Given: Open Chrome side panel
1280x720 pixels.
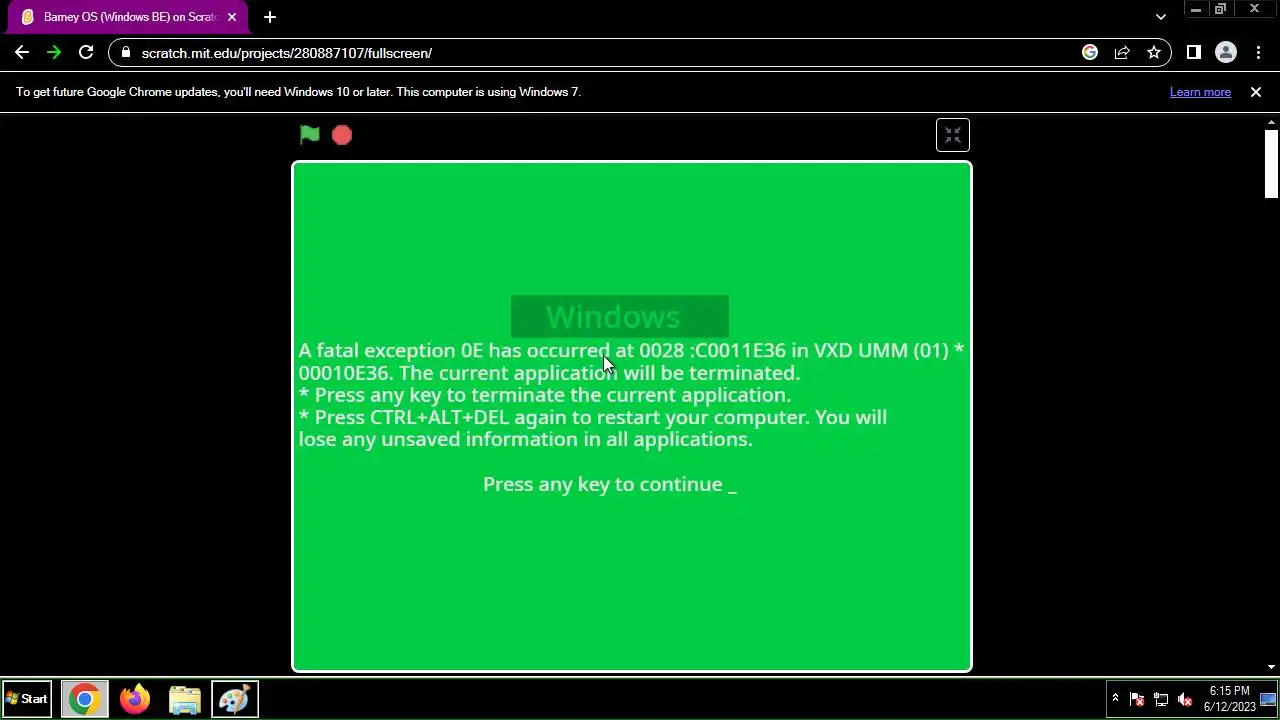Looking at the screenshot, I should click(x=1194, y=53).
